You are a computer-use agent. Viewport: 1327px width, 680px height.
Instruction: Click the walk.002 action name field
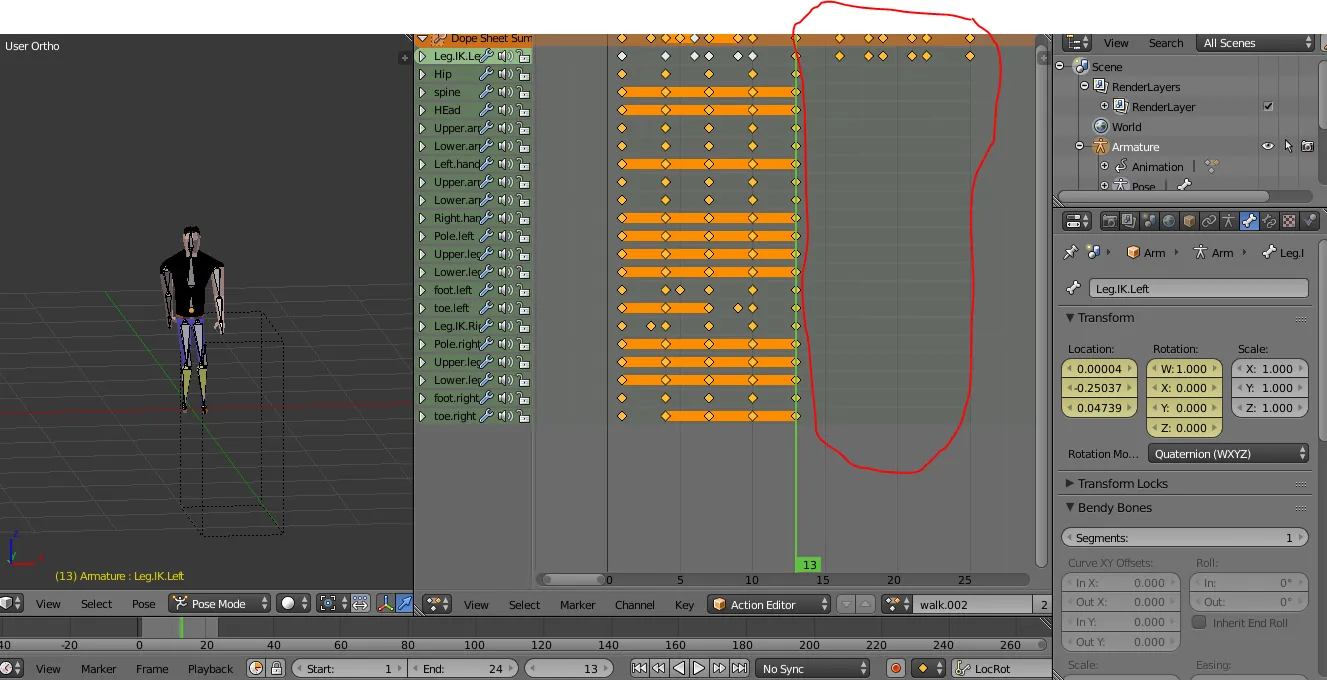(x=973, y=604)
